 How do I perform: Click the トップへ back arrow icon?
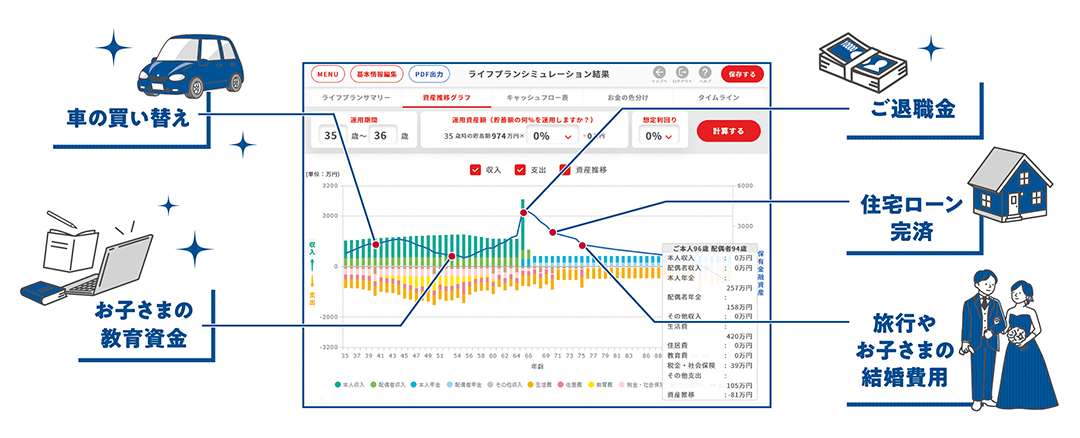click(x=658, y=73)
